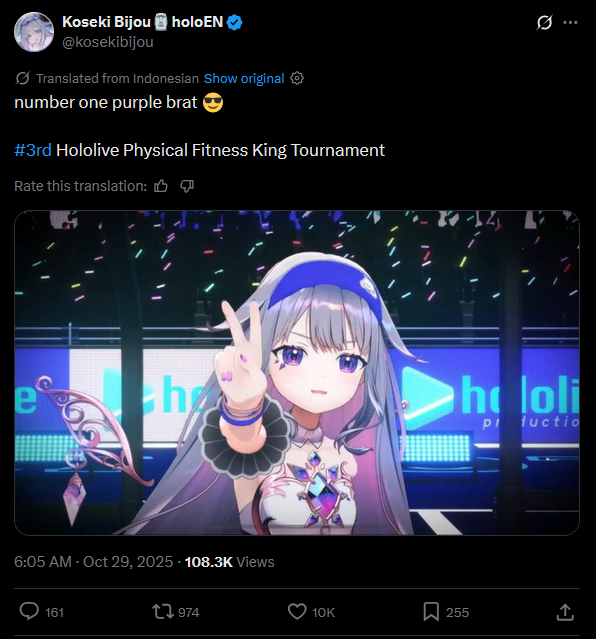Open the @kosekibijou handle

(x=108, y=42)
